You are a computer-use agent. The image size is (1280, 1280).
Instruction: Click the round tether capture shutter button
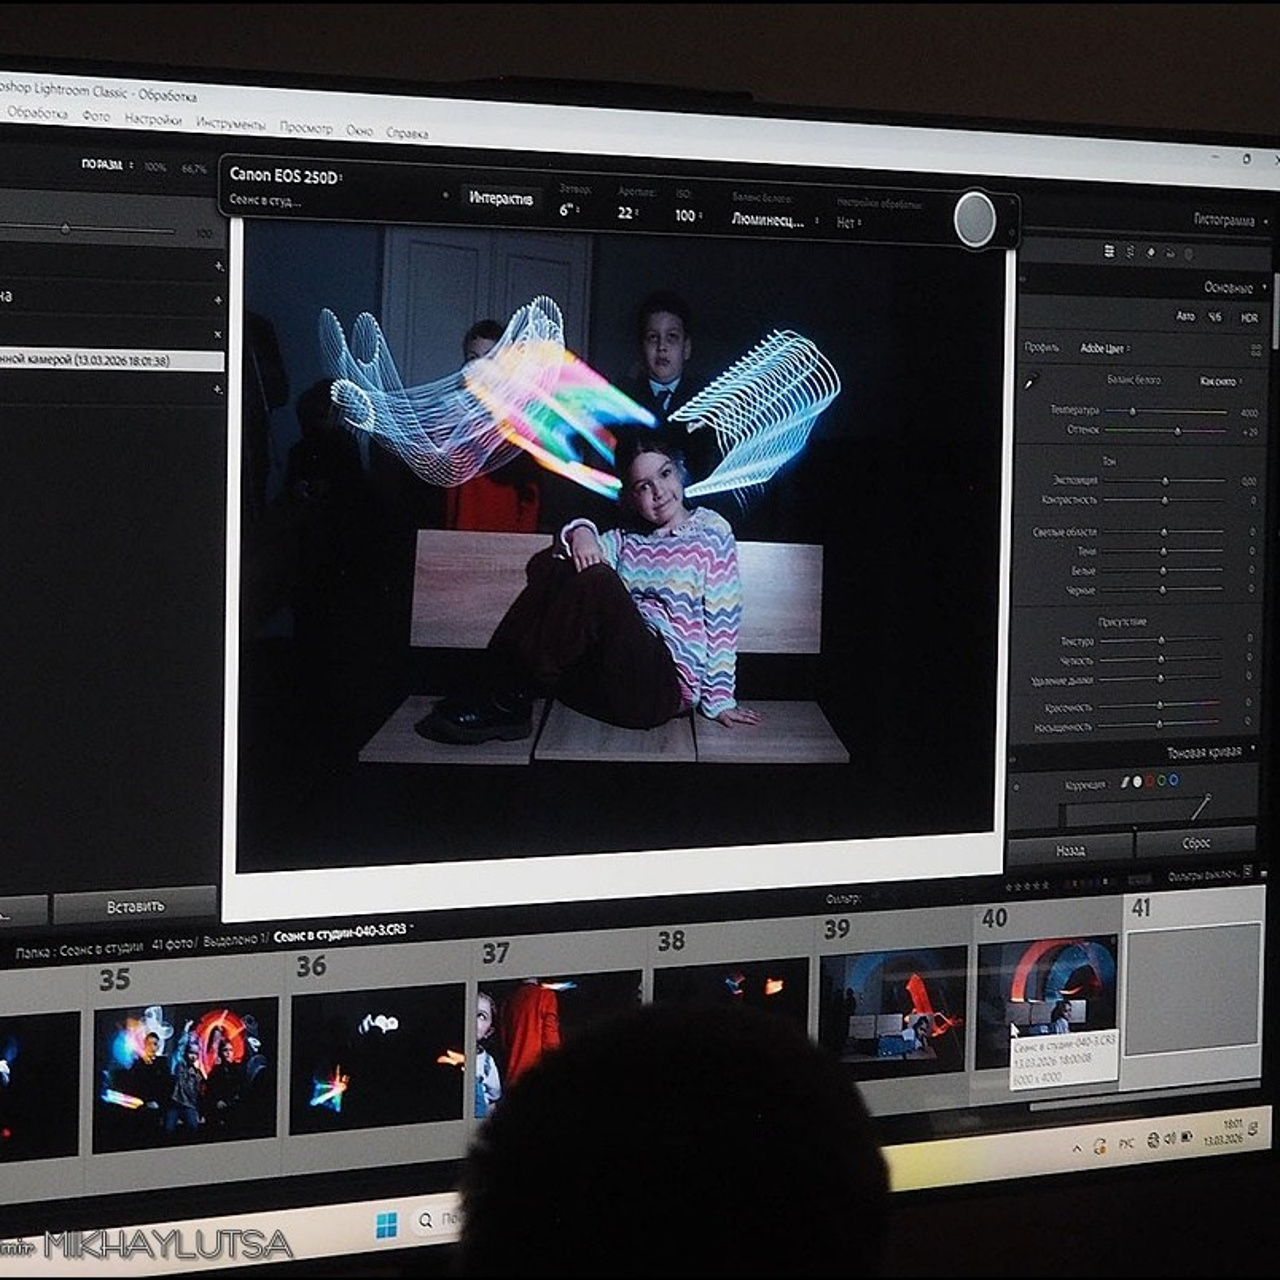[x=974, y=219]
